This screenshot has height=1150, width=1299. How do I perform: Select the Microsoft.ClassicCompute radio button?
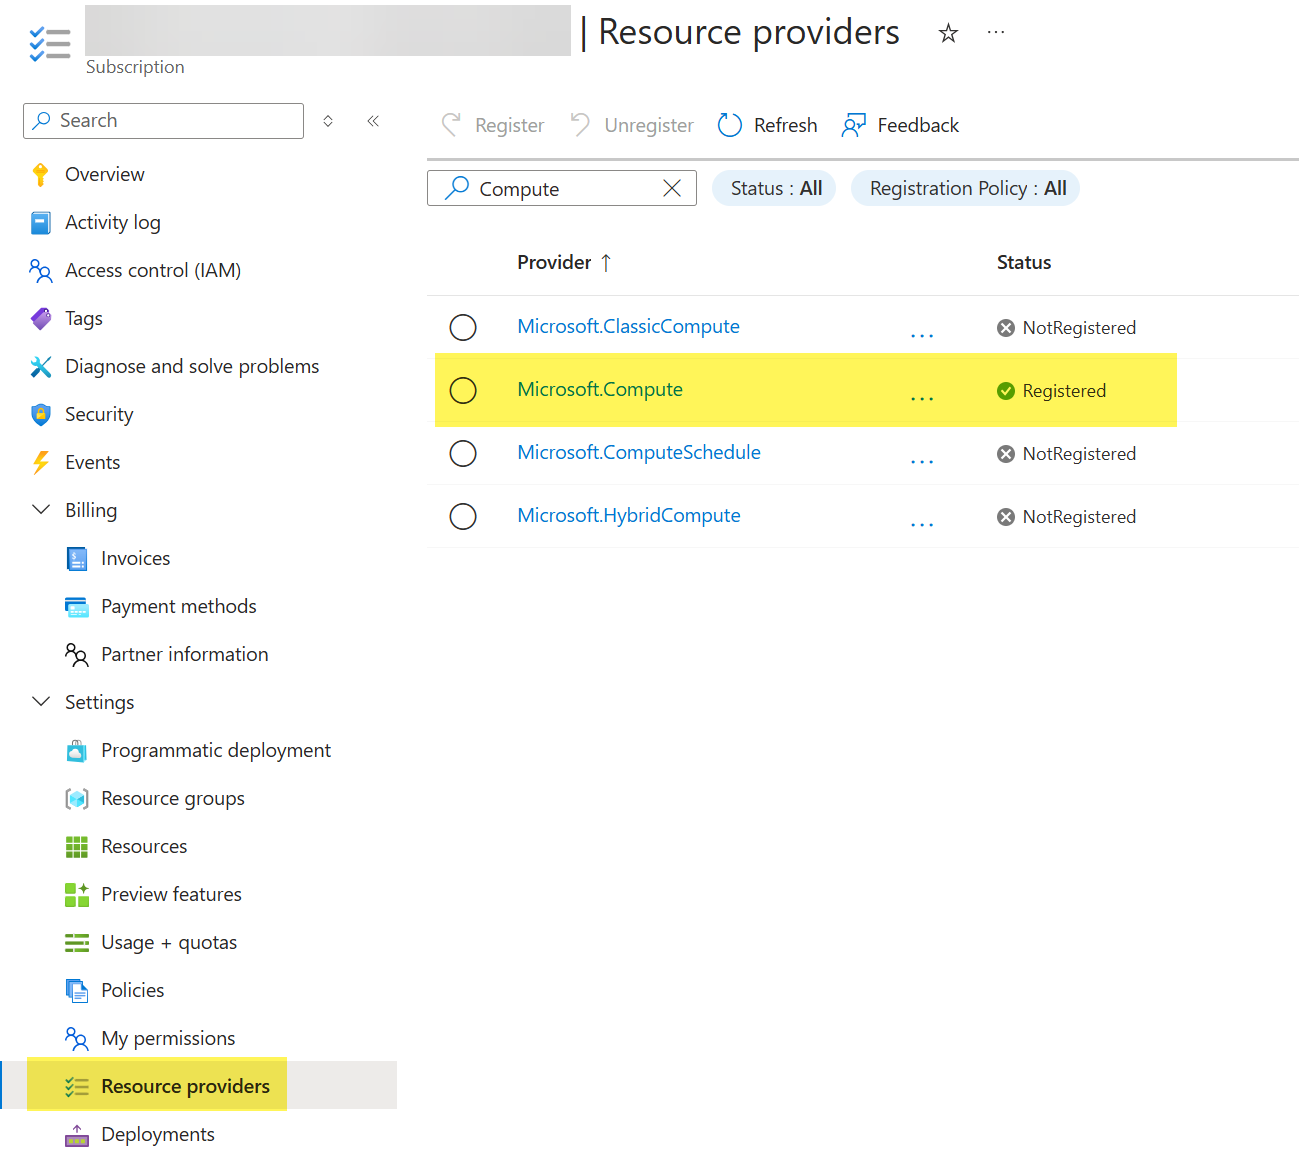coord(463,327)
